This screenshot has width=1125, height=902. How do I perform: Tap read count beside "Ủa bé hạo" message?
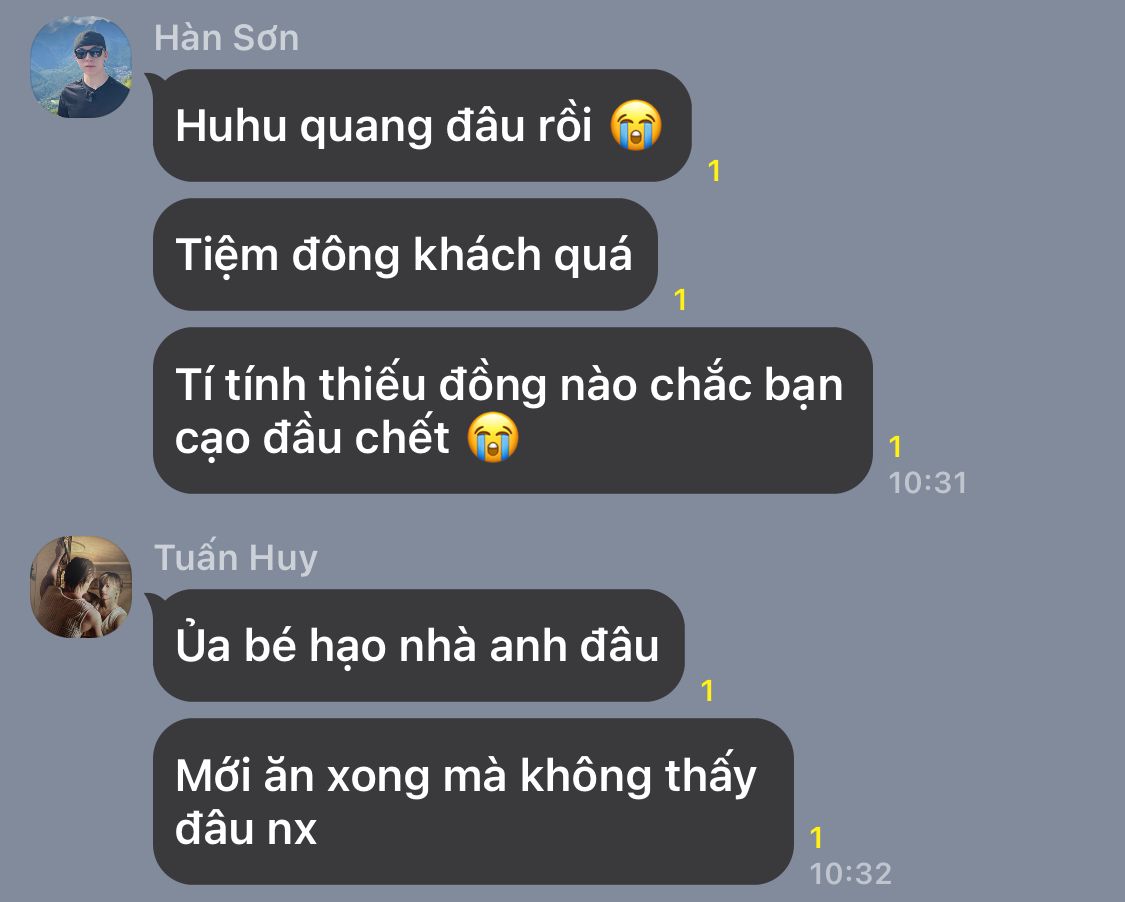[x=707, y=690]
